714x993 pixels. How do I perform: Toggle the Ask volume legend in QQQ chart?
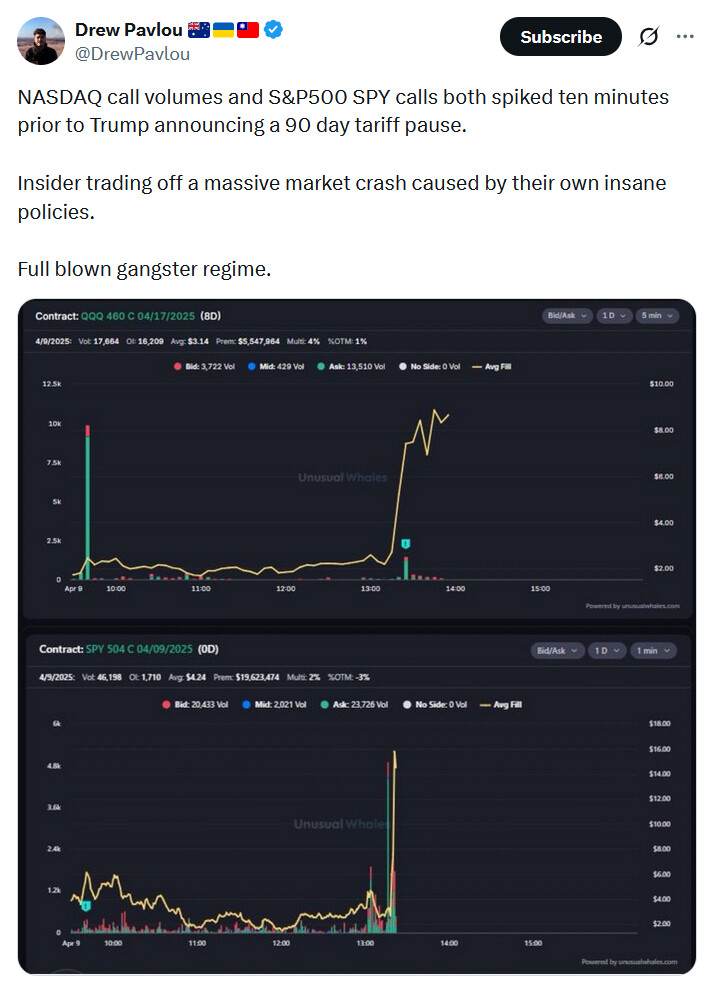pos(351,366)
